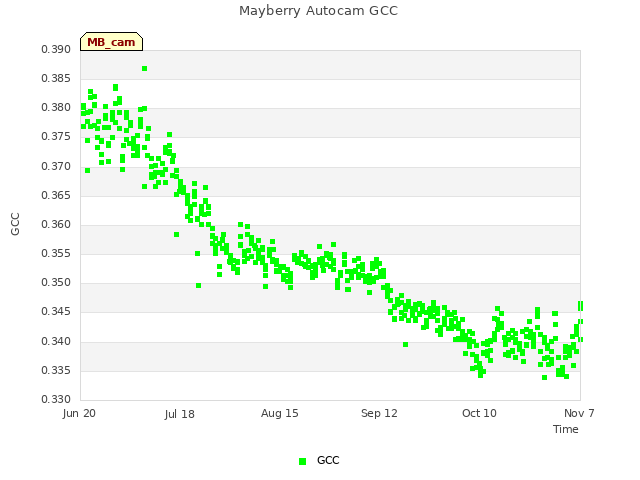Click the isolated point near 0.340 after Sep 12
Viewport: 640px width, 480px height.
405,344
